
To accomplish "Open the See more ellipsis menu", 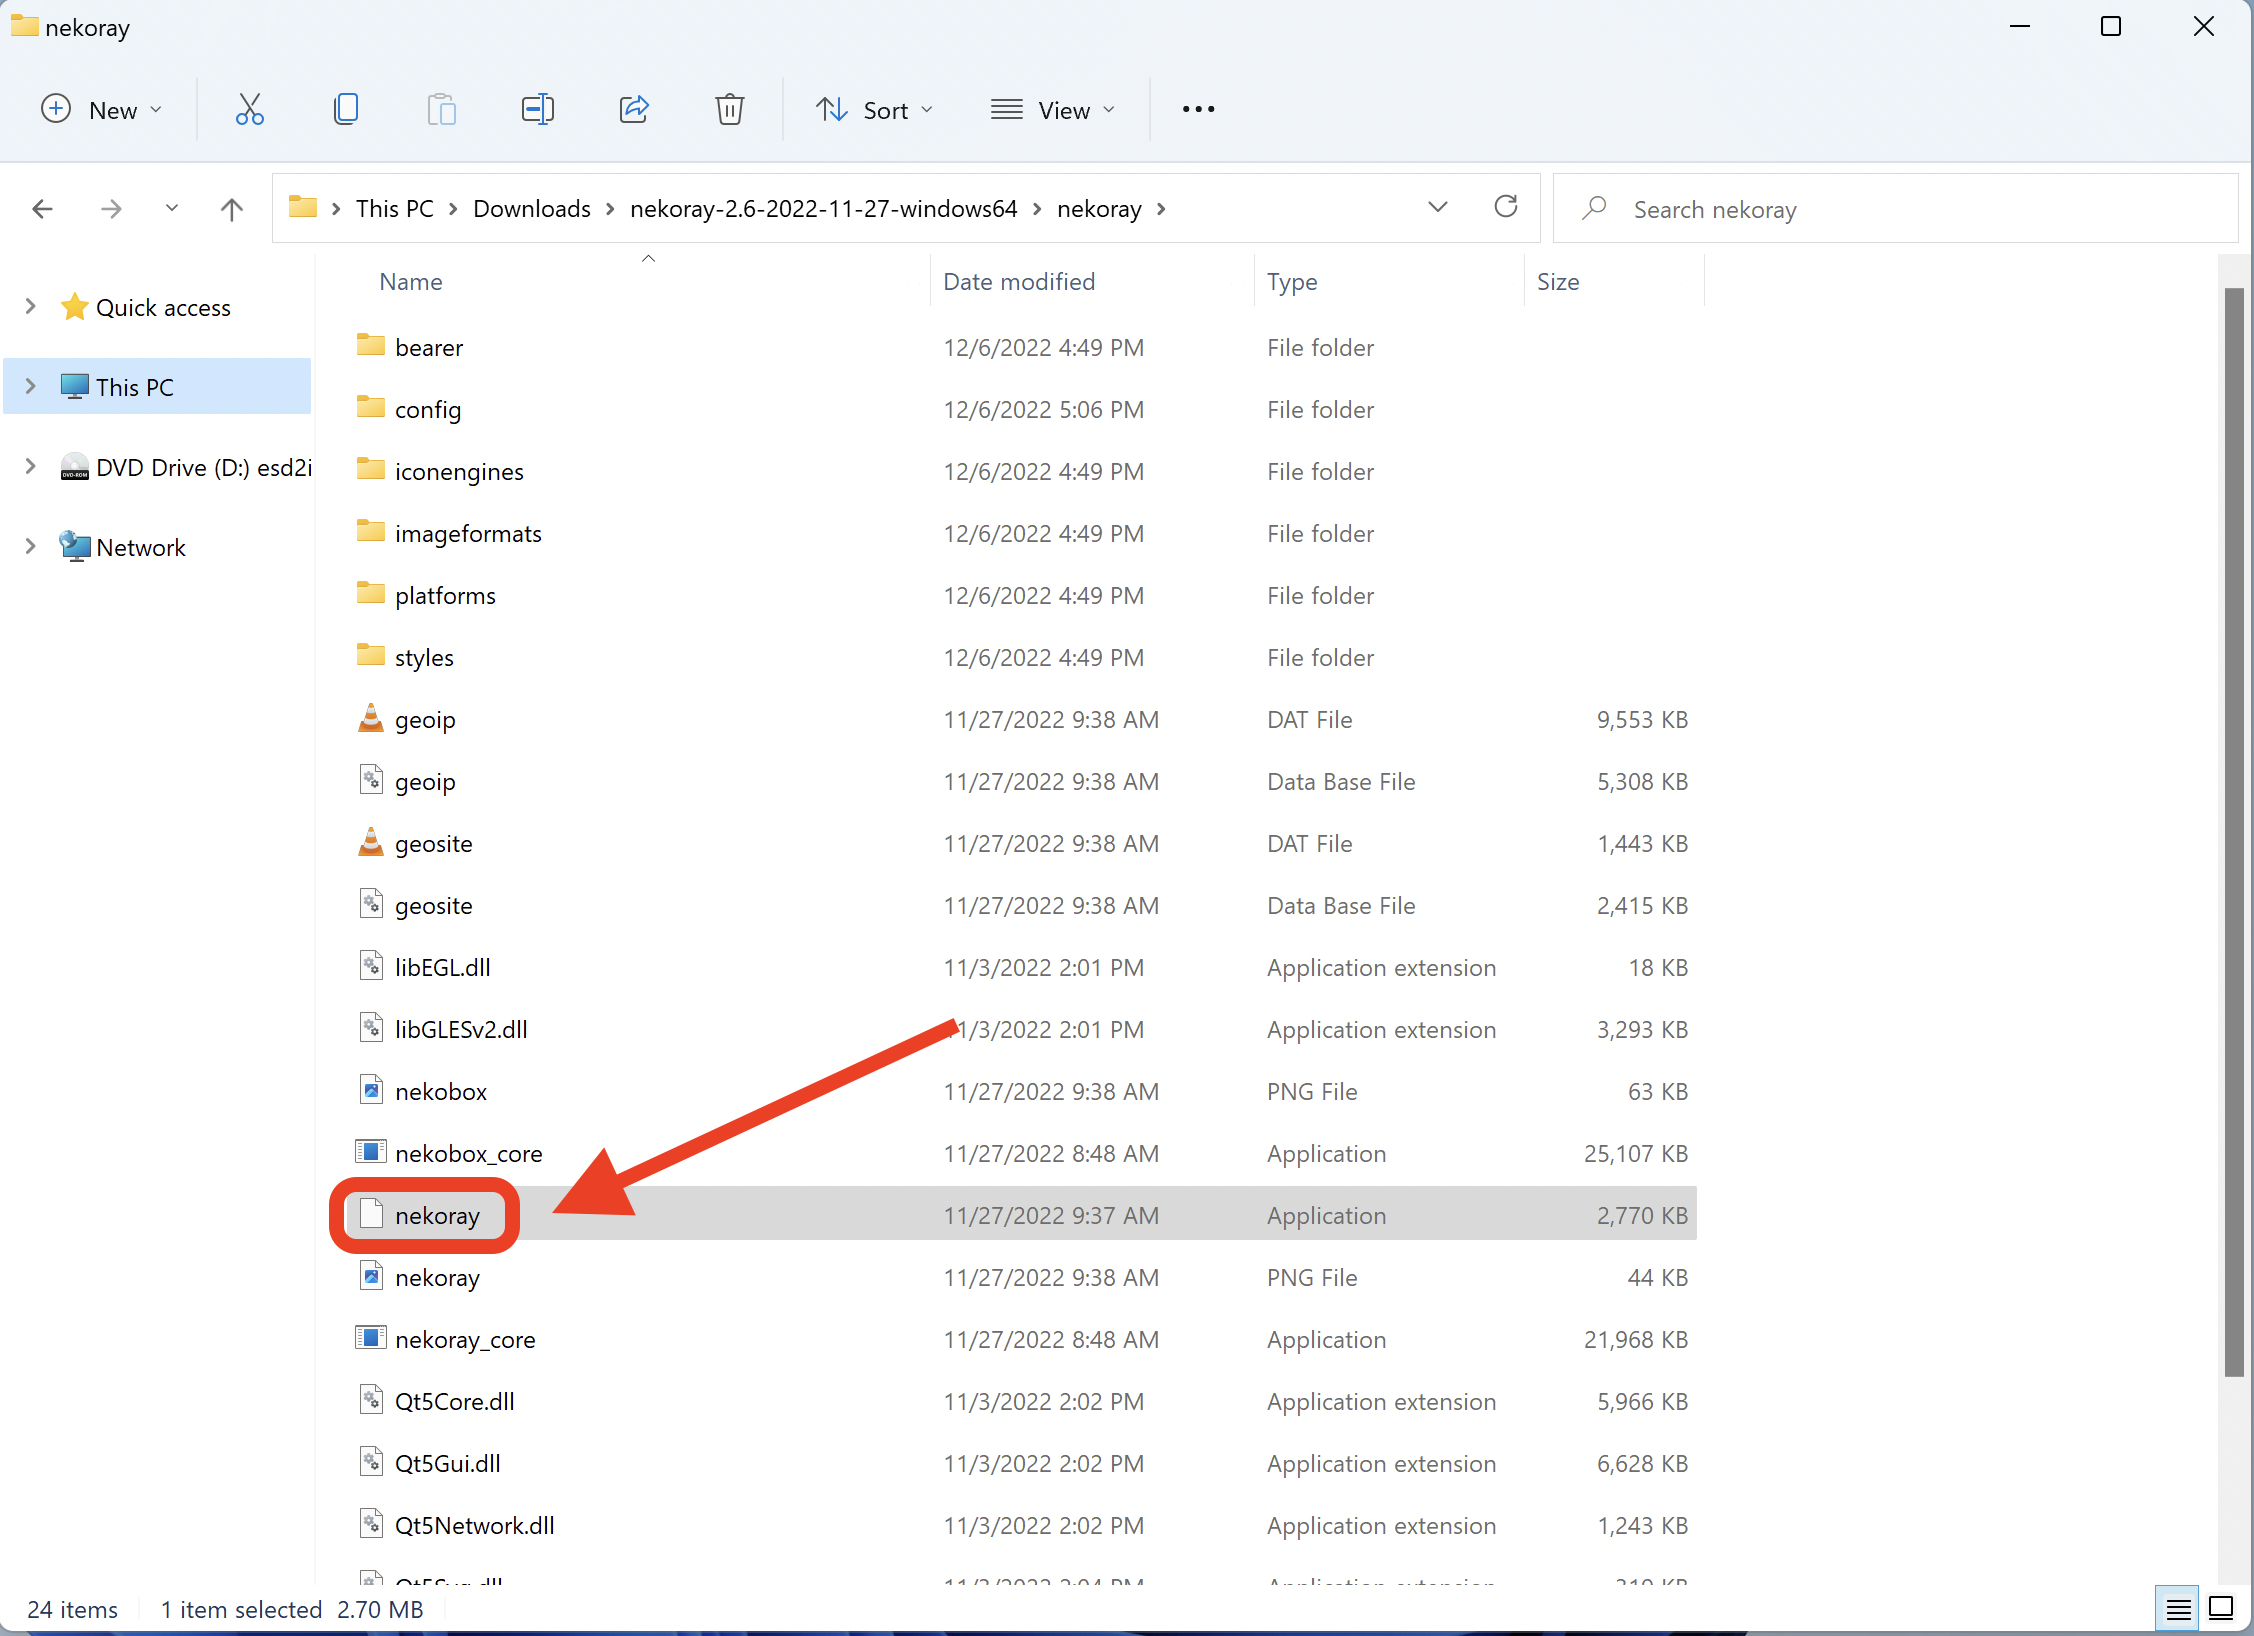I will pyautogui.click(x=1198, y=109).
